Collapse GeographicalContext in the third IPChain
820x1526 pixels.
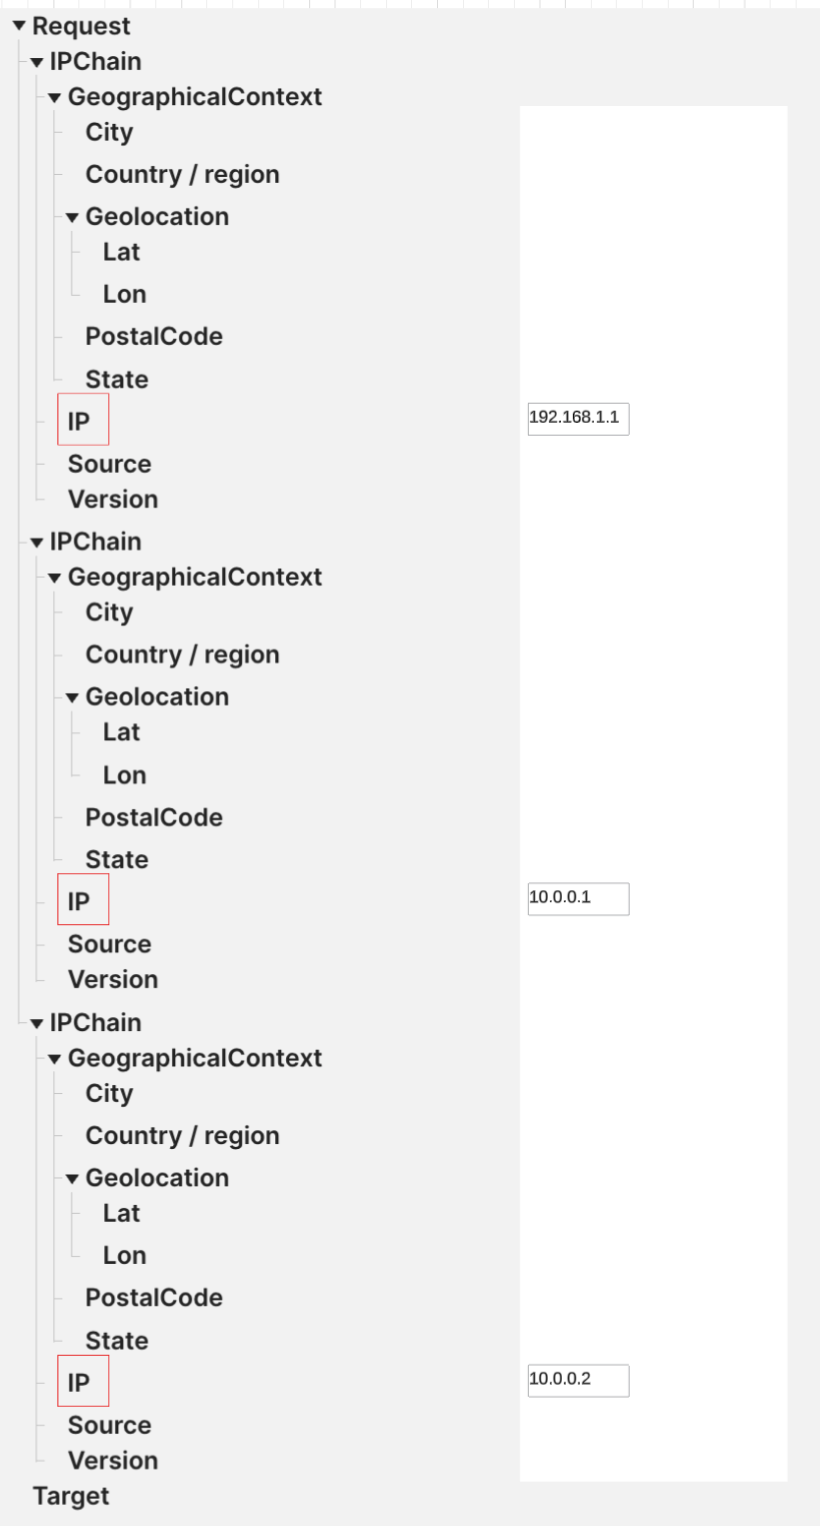pos(53,1058)
